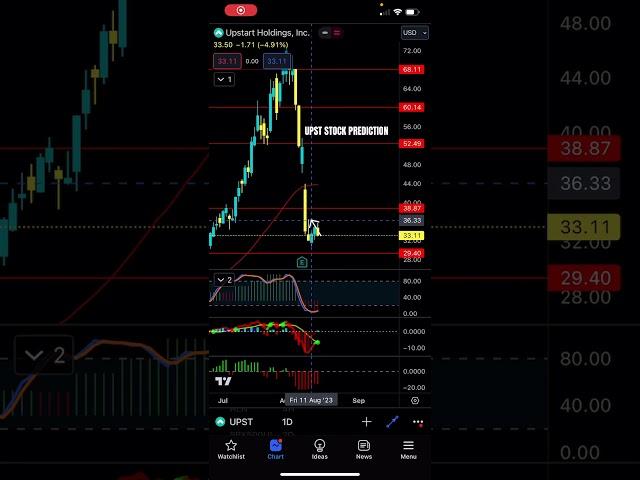Click the 38.87 price level label
640x480 pixels.
click(412, 208)
